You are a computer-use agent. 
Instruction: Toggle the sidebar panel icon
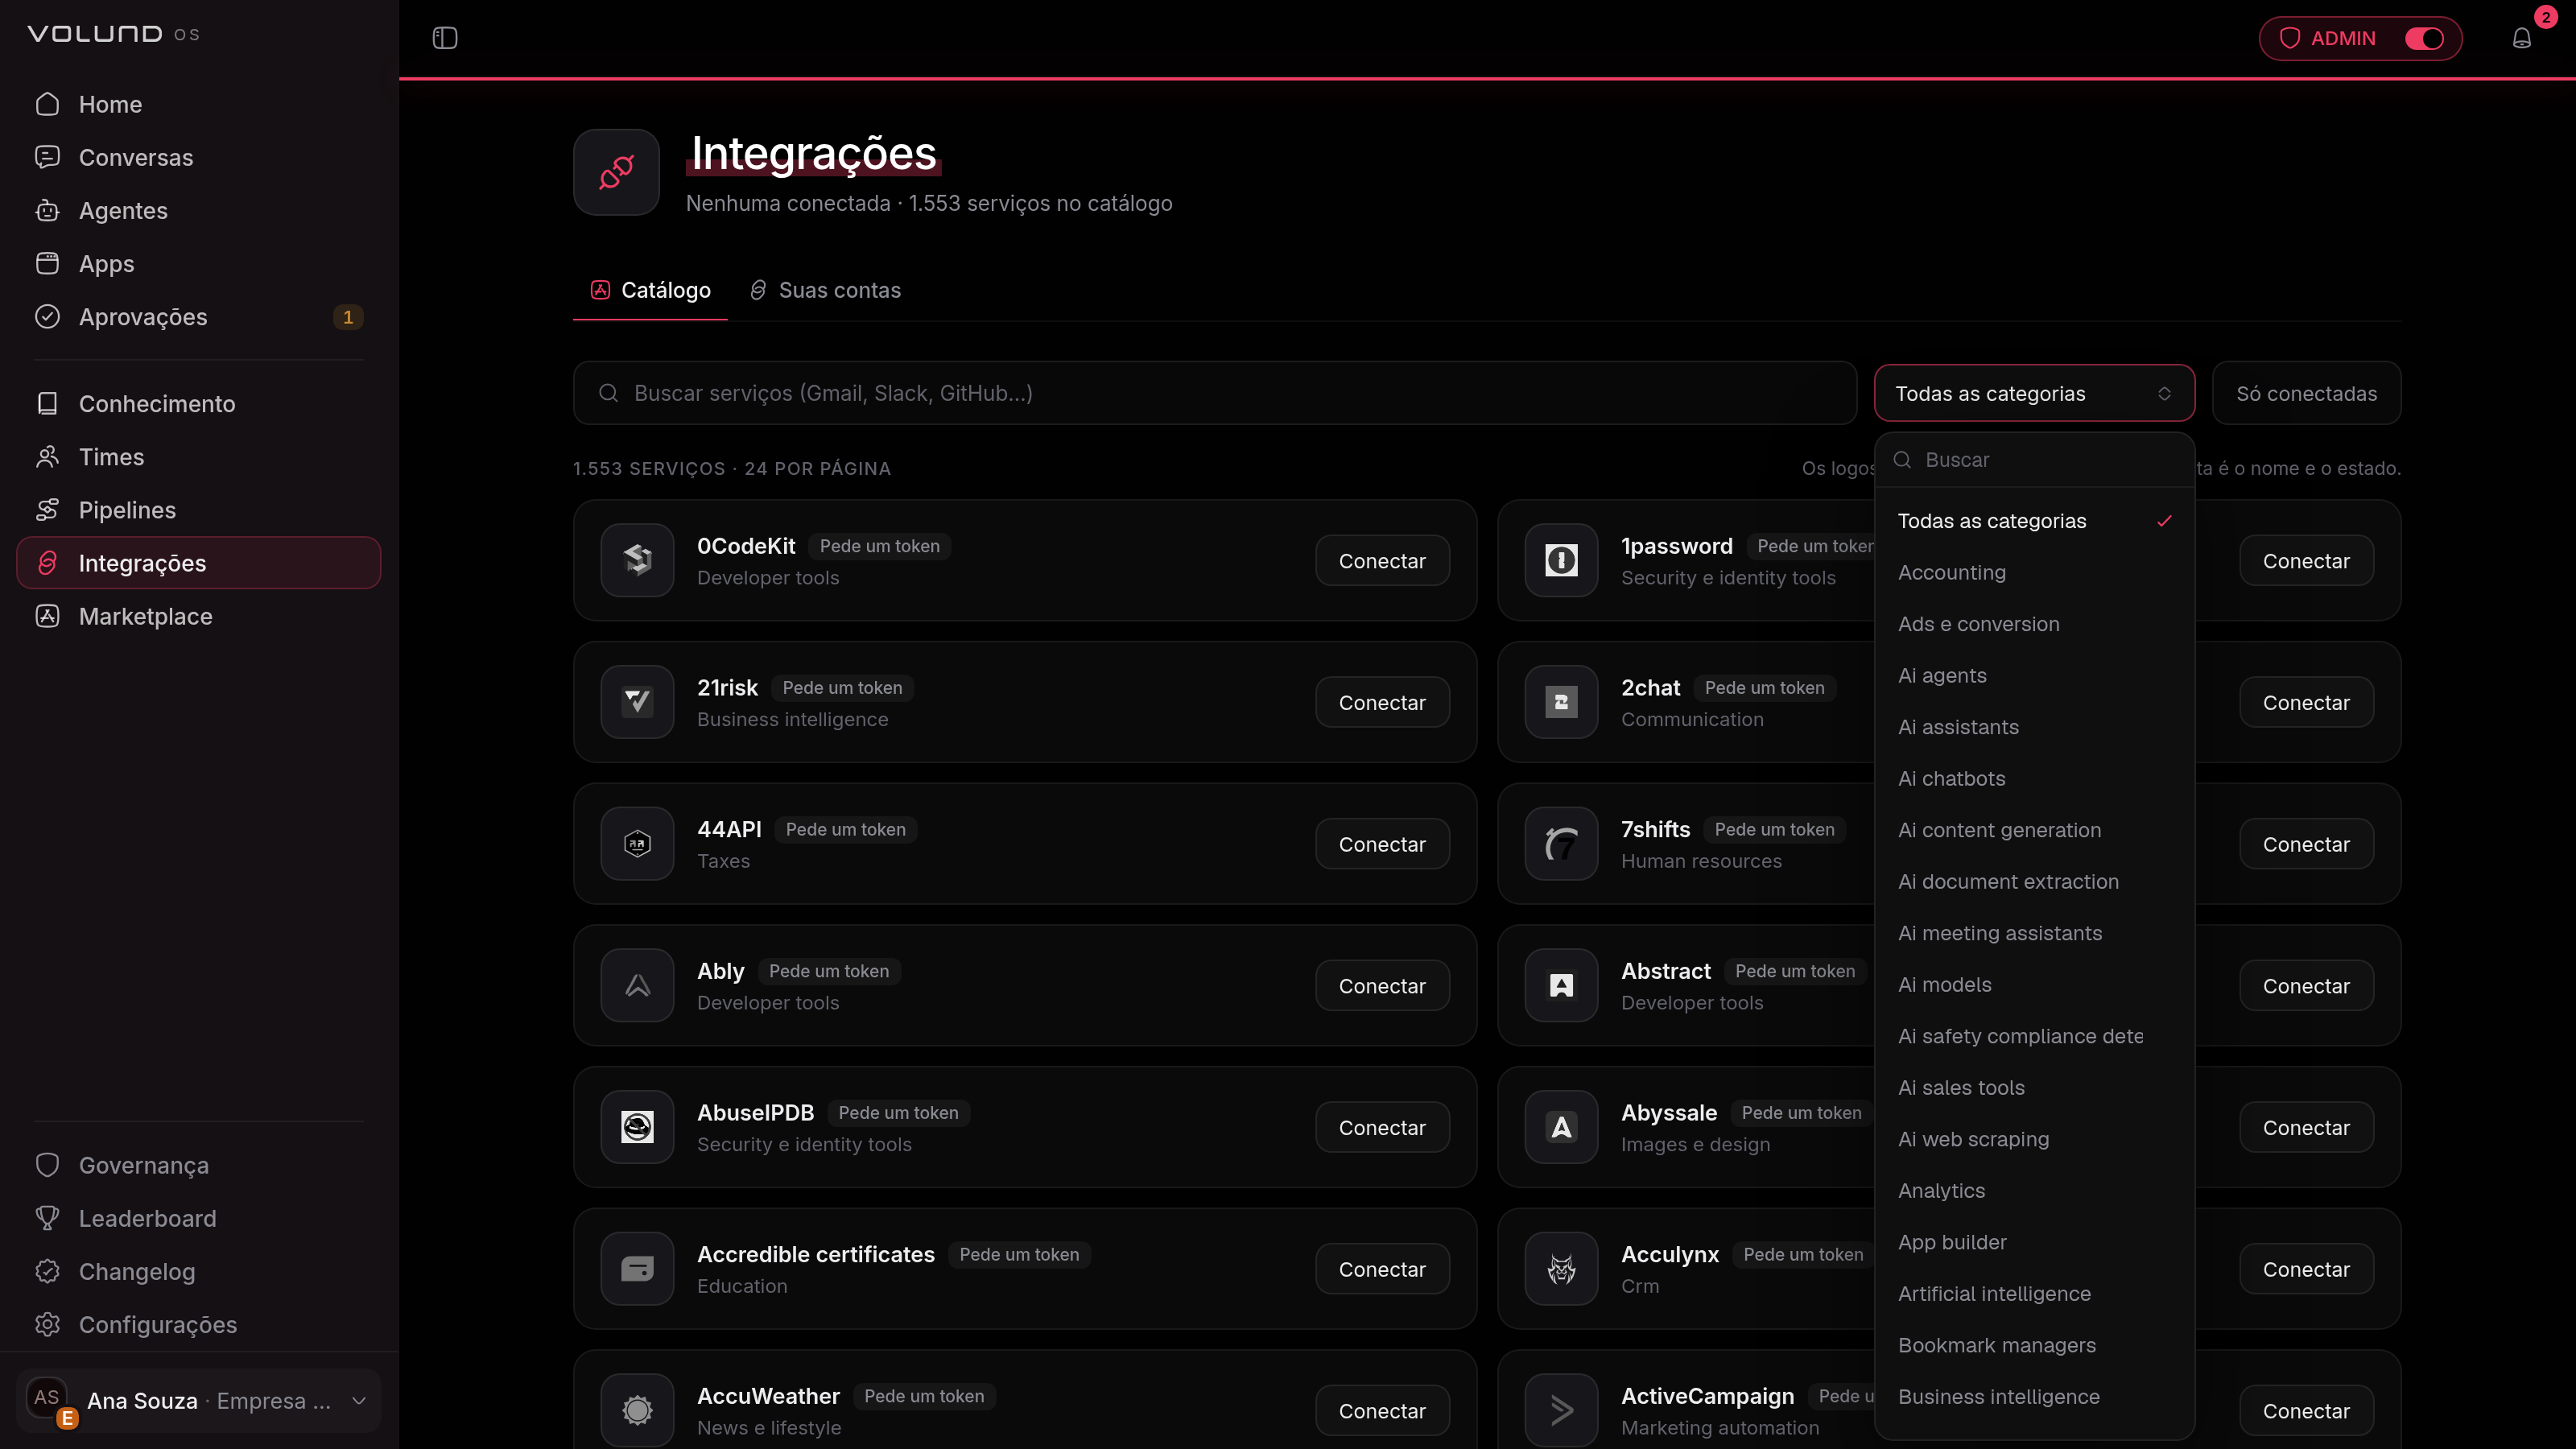tap(445, 38)
